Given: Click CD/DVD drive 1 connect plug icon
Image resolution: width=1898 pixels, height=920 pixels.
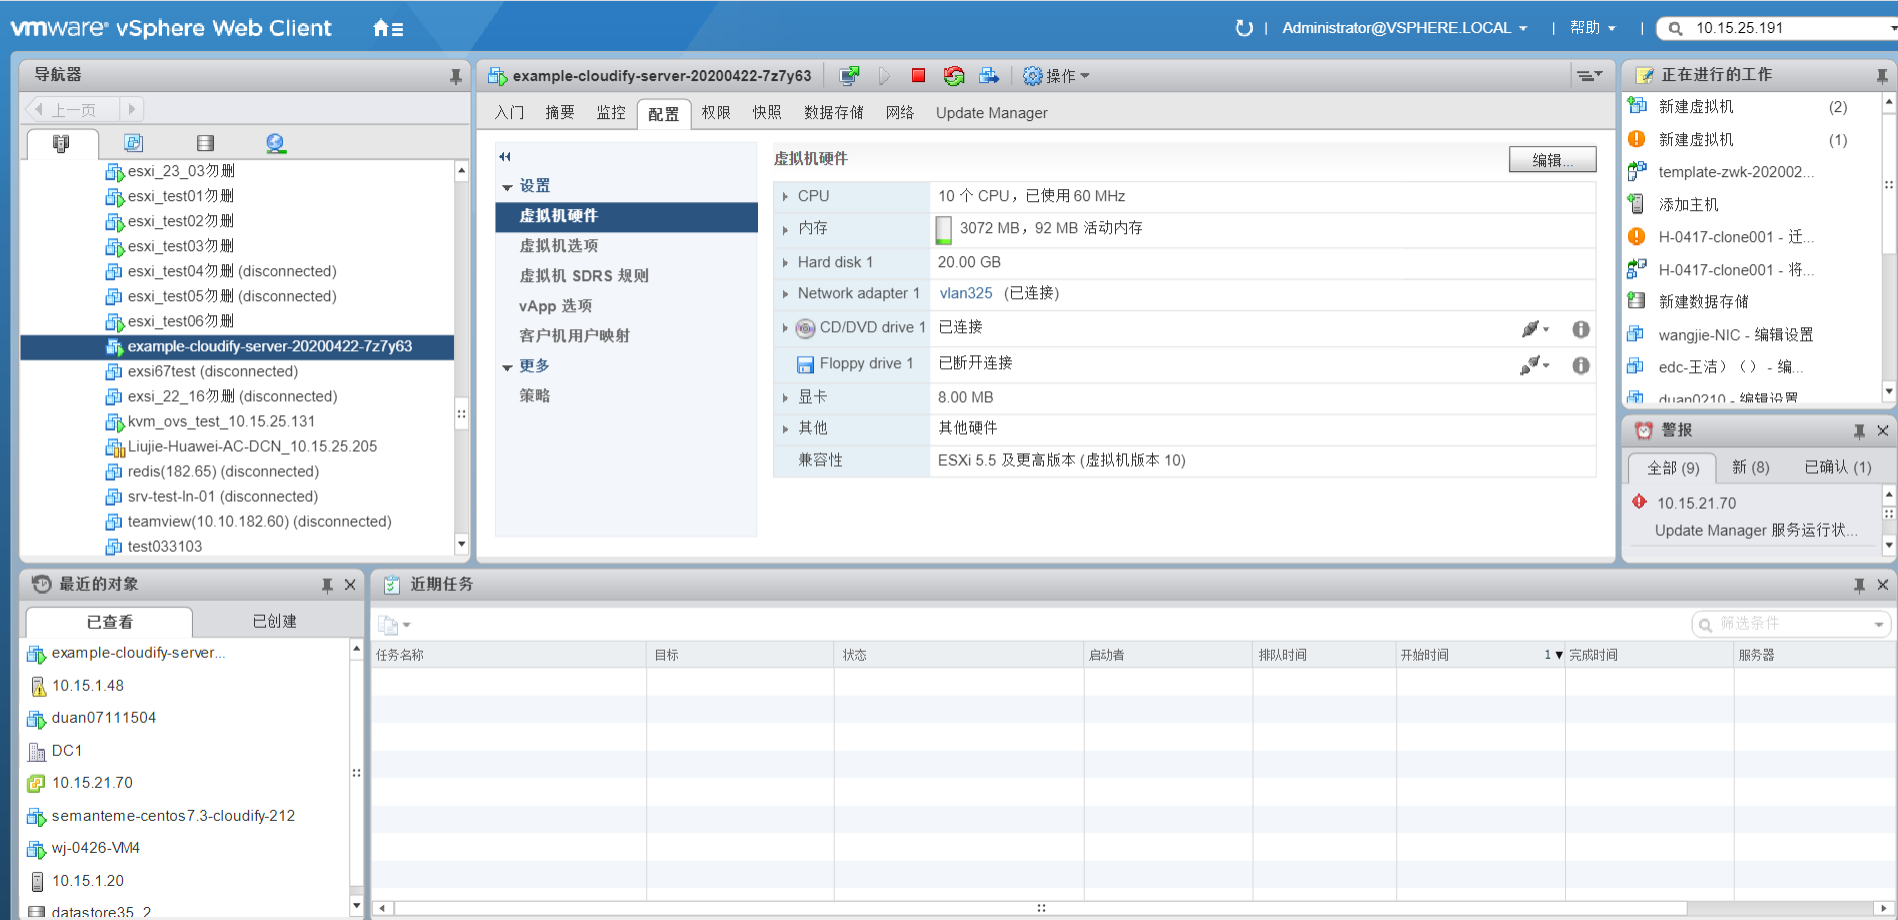Looking at the screenshot, I should 1535,328.
